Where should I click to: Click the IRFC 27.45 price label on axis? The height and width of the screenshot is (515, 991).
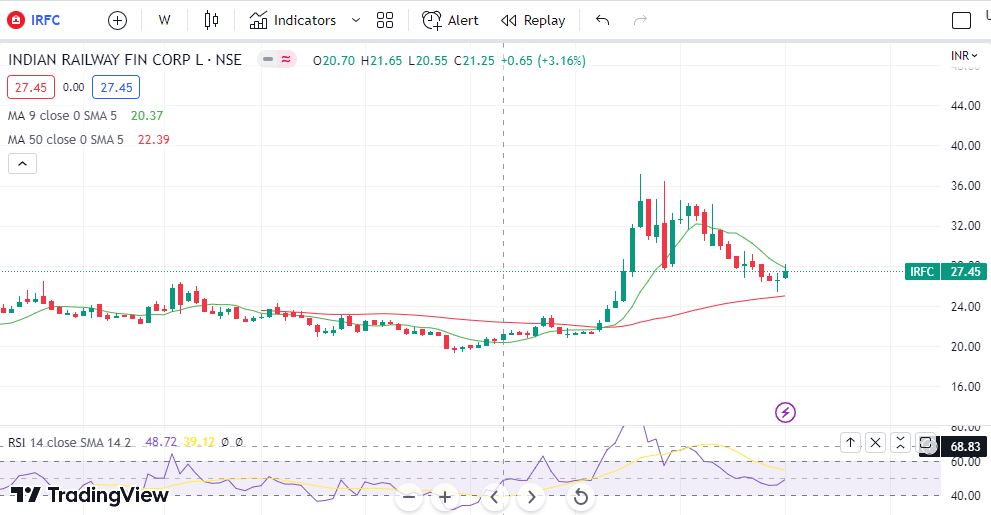(945, 272)
